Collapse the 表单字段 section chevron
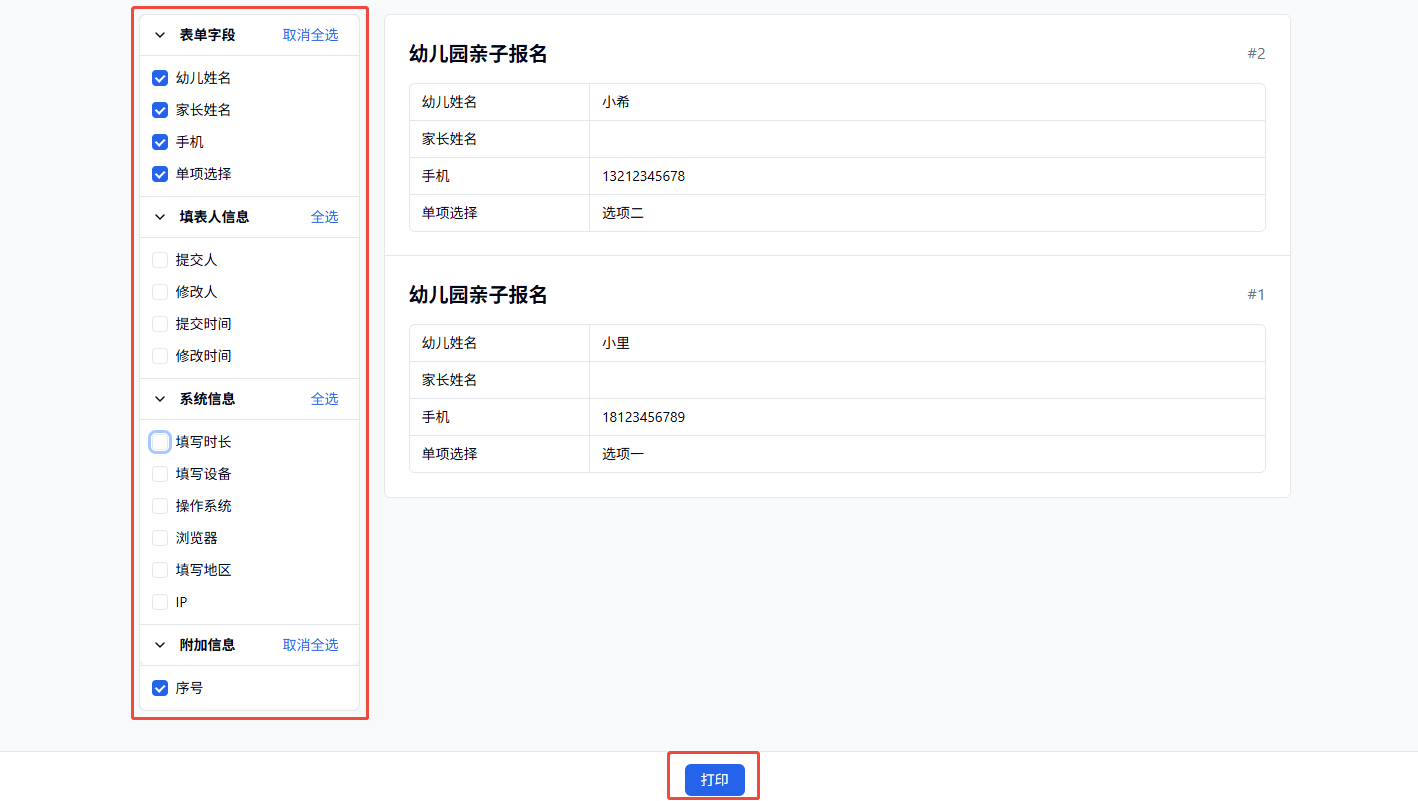 coord(160,35)
